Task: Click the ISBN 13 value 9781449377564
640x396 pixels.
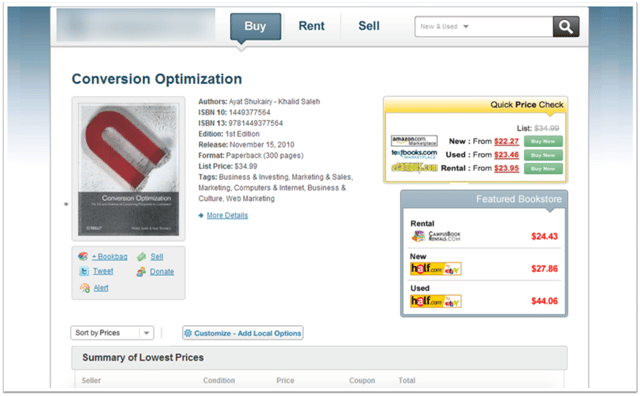Action: point(256,123)
